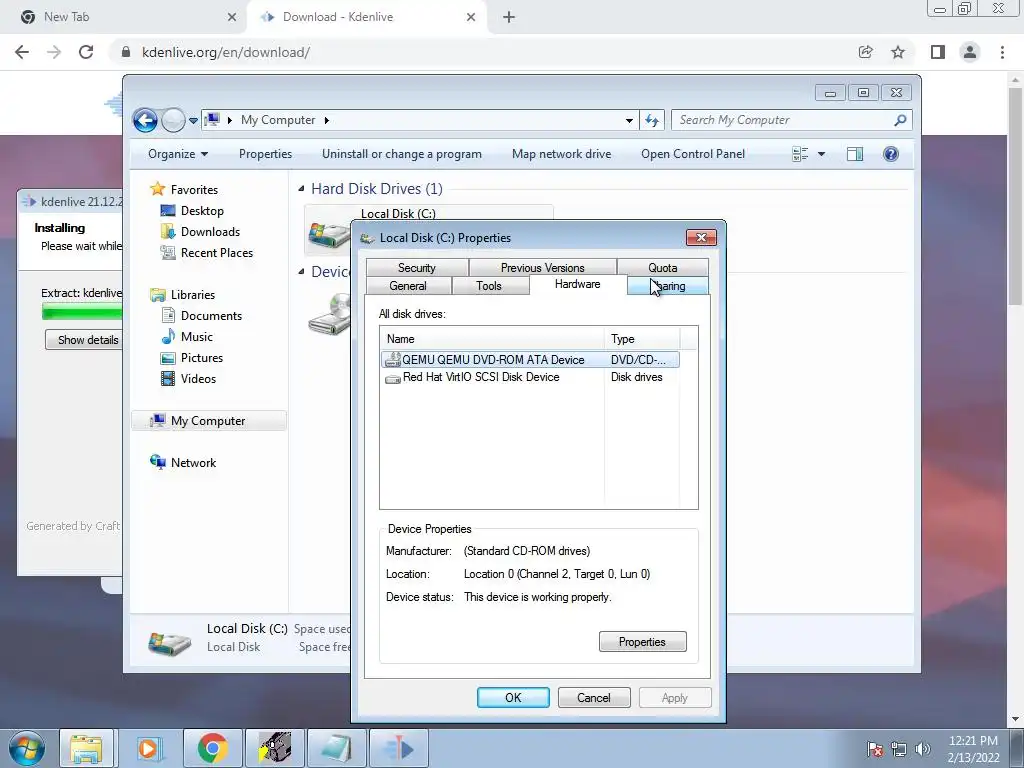Open the Documents library
Viewport: 1024px width, 768px height.
[x=211, y=315]
